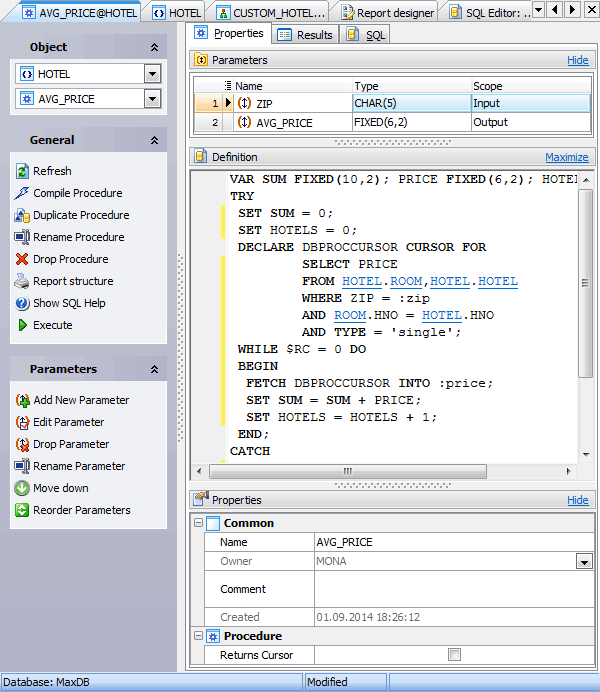Run the procedure with Execute icon
The height and width of the screenshot is (692, 600).
tap(23, 325)
